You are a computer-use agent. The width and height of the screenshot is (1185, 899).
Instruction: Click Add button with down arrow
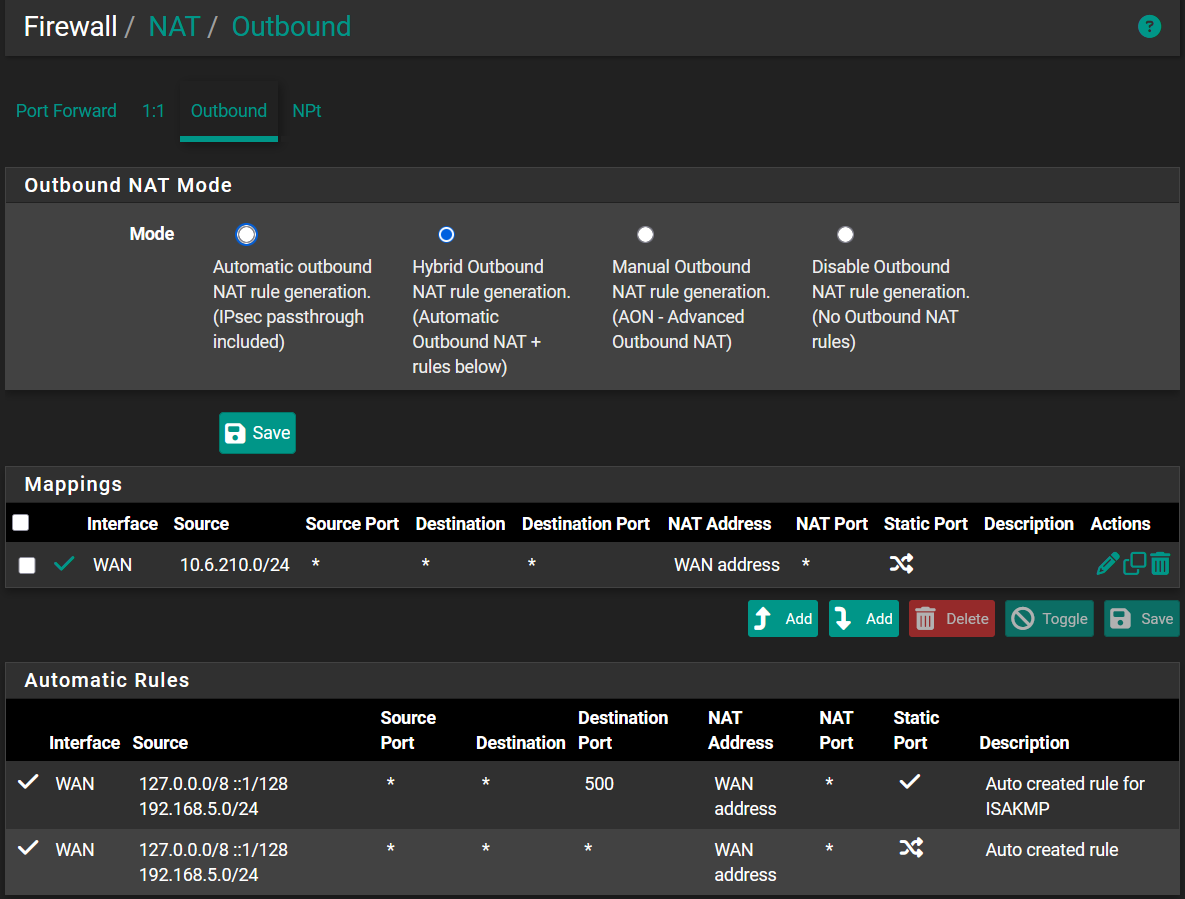click(x=863, y=619)
